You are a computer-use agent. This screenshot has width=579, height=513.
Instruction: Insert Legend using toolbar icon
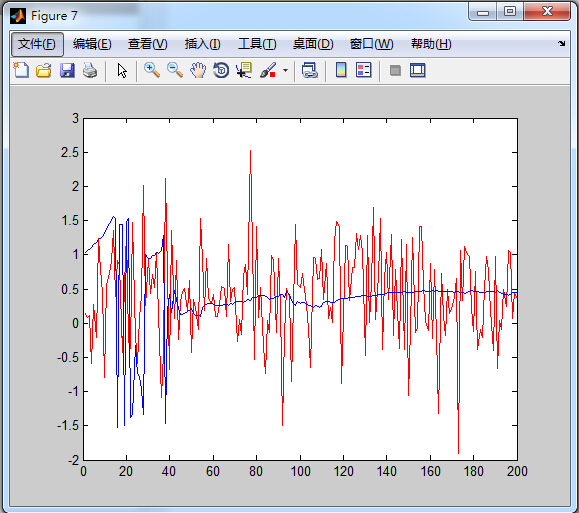tap(364, 70)
